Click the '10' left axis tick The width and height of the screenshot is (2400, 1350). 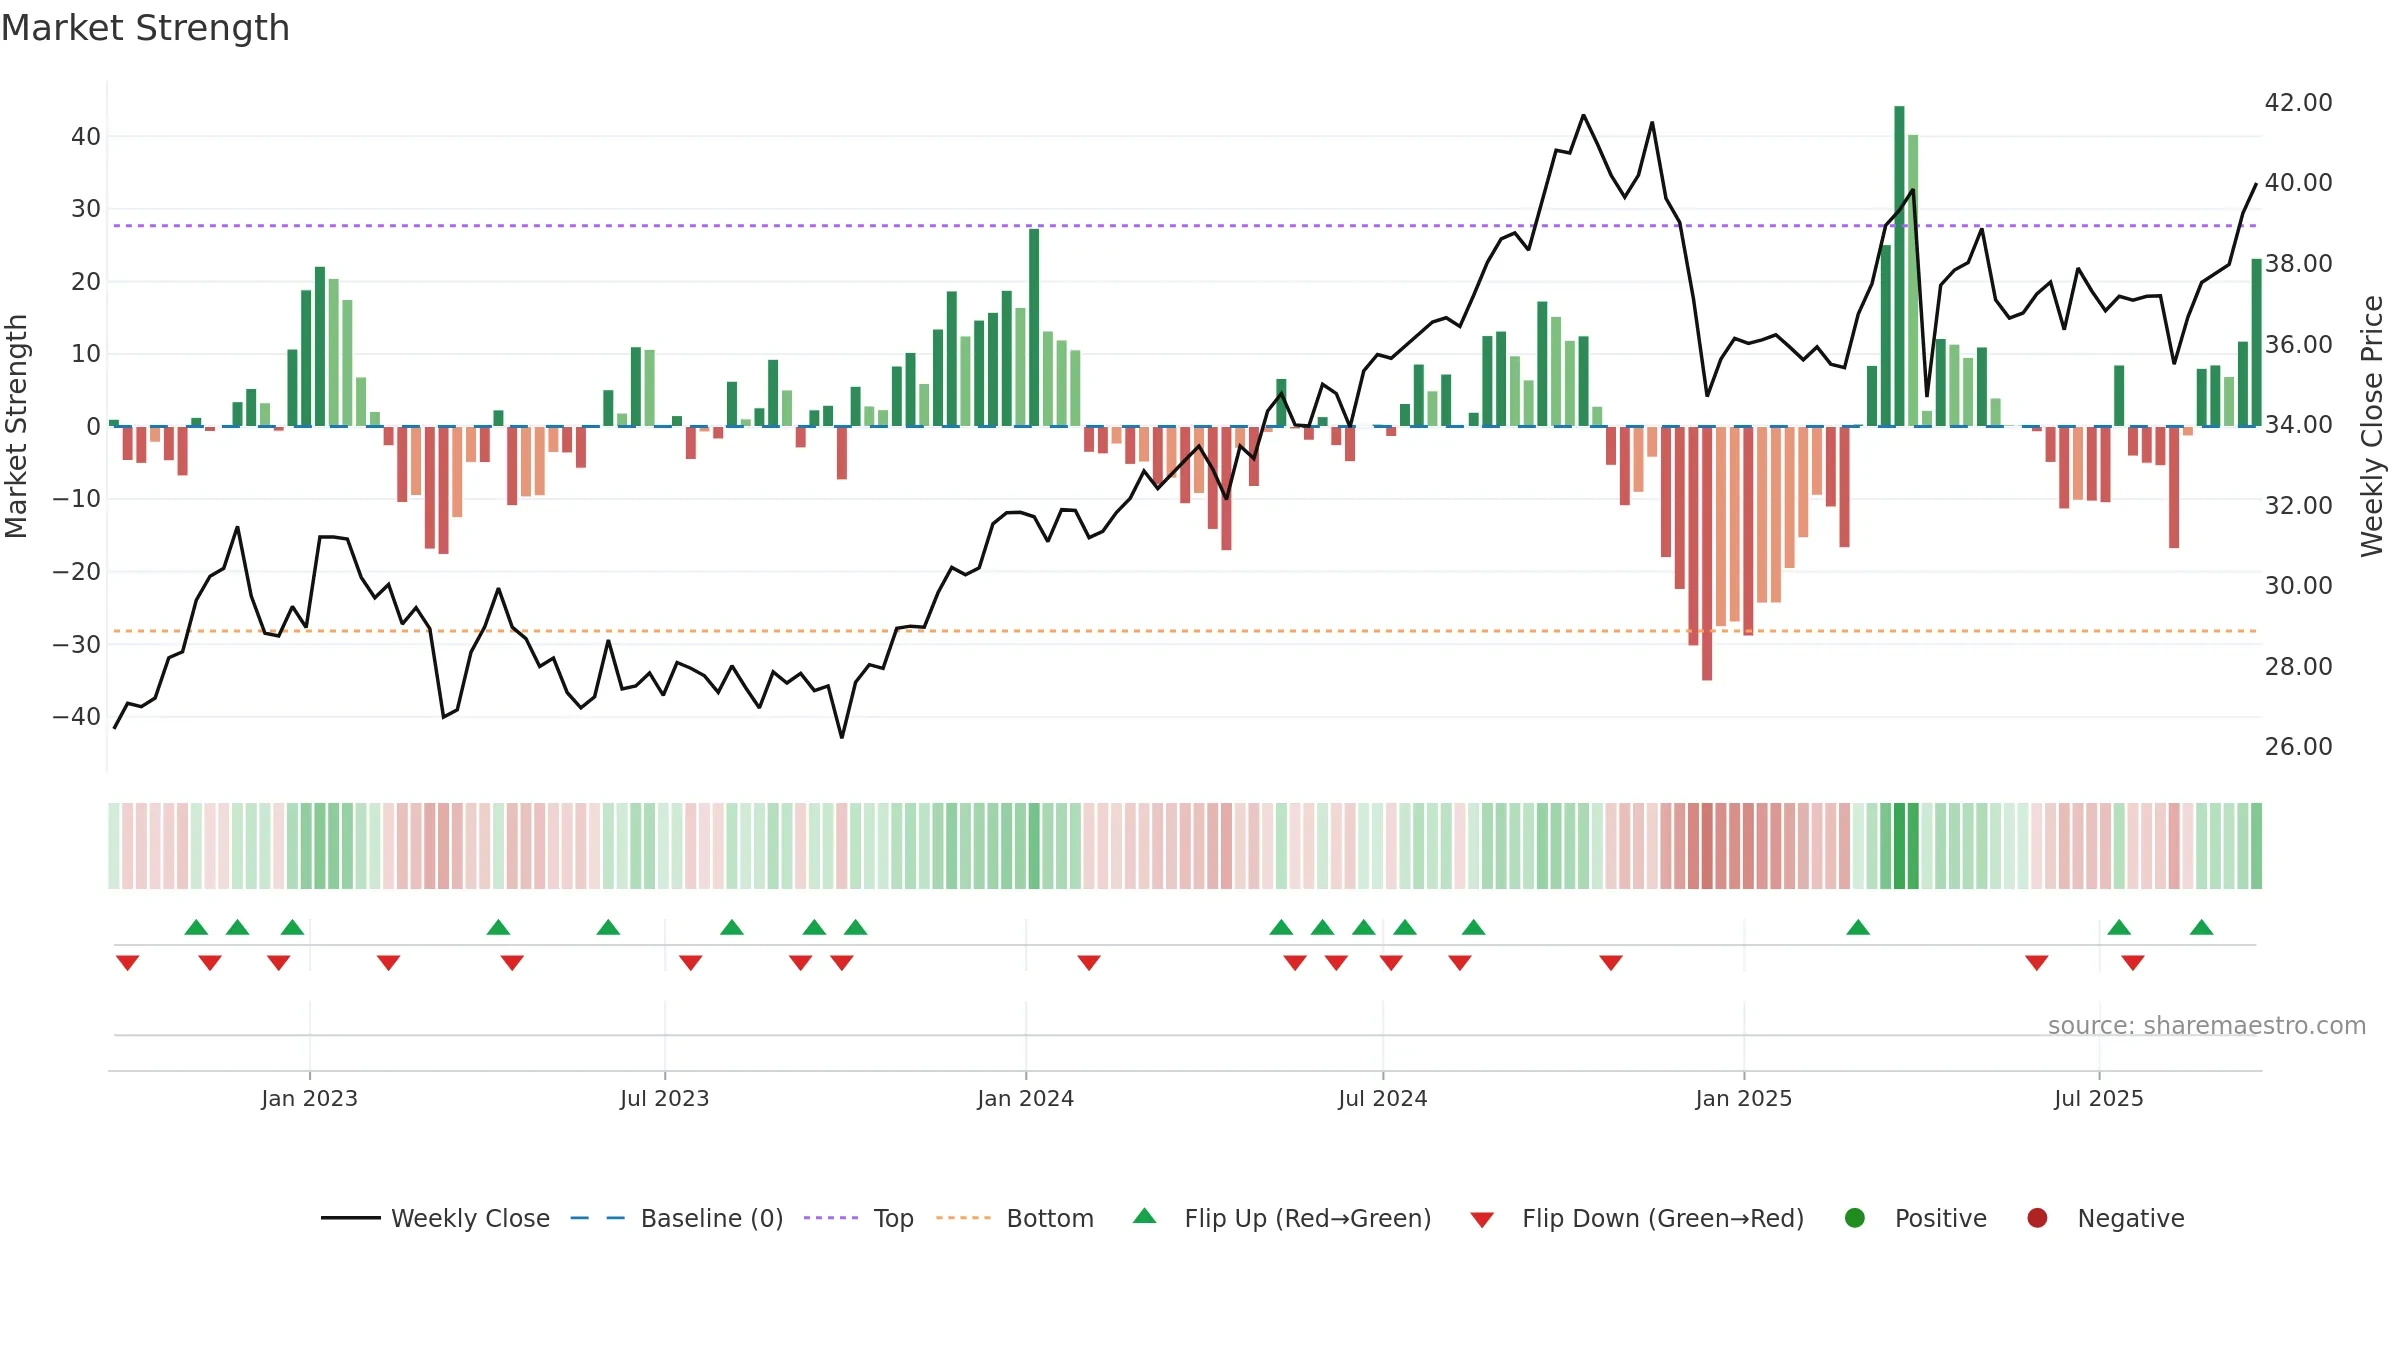point(86,354)
